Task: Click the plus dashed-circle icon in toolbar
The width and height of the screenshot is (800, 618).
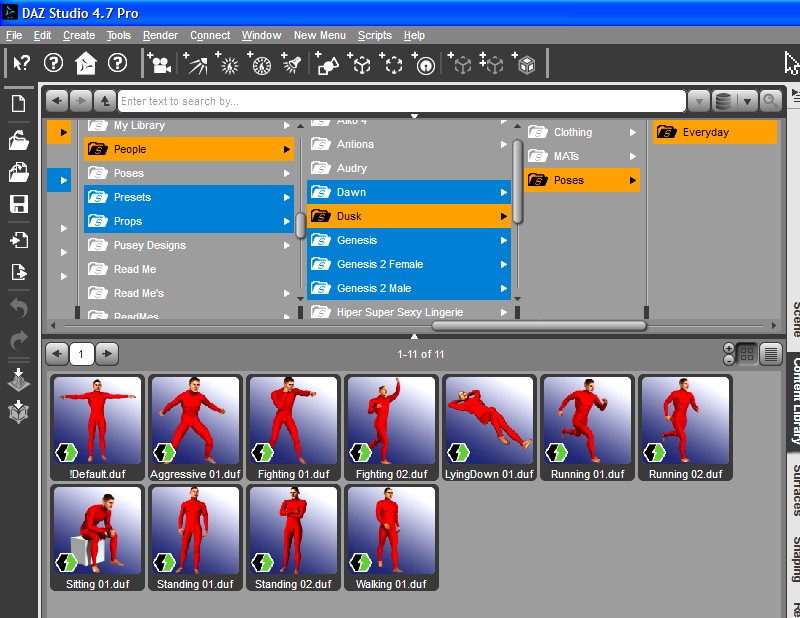Action: click(391, 64)
